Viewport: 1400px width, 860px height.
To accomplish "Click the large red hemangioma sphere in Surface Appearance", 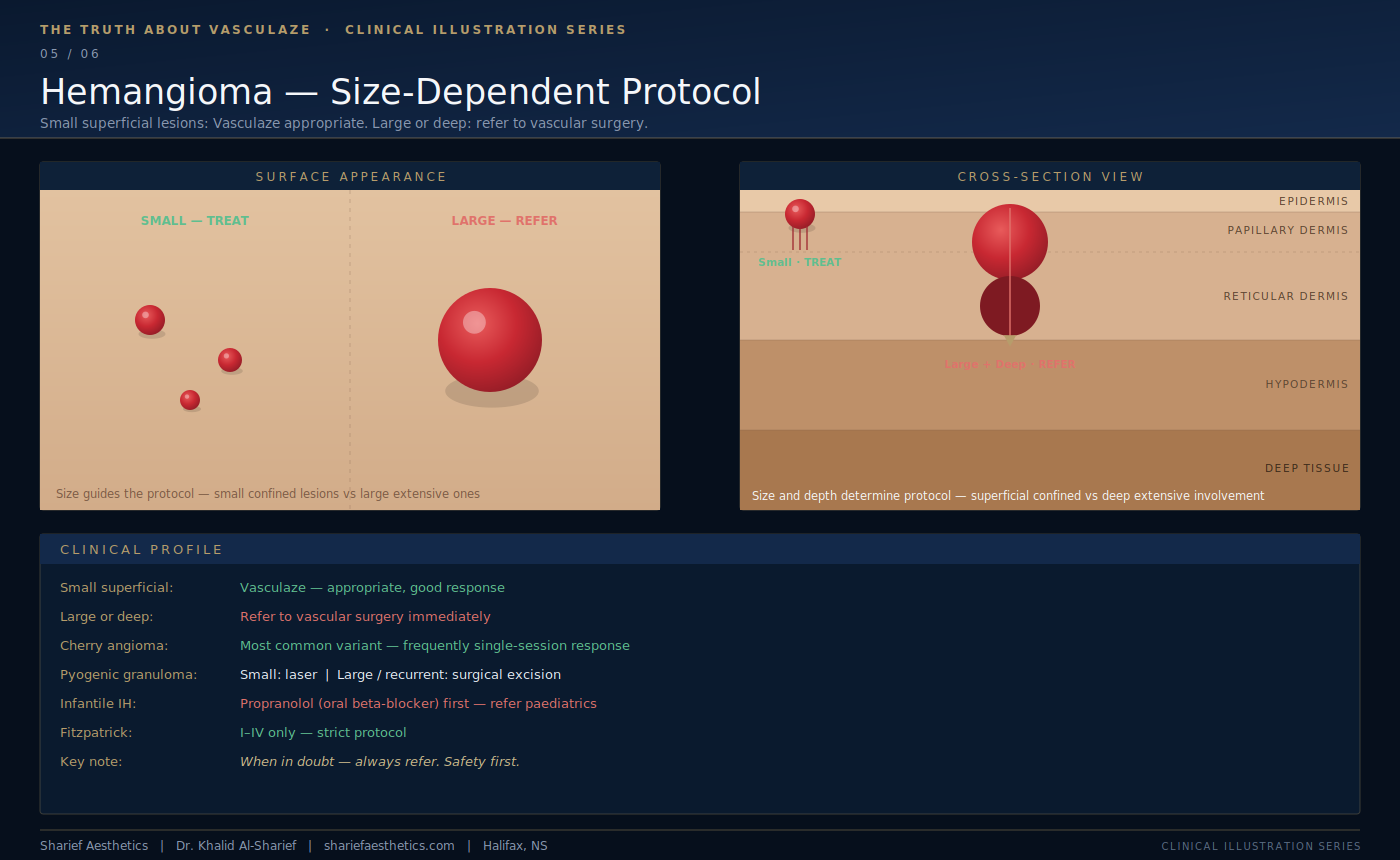I will tap(490, 340).
